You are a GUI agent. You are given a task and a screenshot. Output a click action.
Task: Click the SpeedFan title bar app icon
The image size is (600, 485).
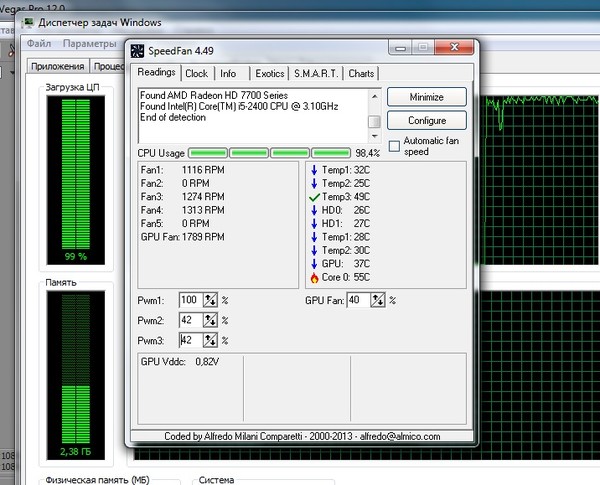pyautogui.click(x=136, y=50)
